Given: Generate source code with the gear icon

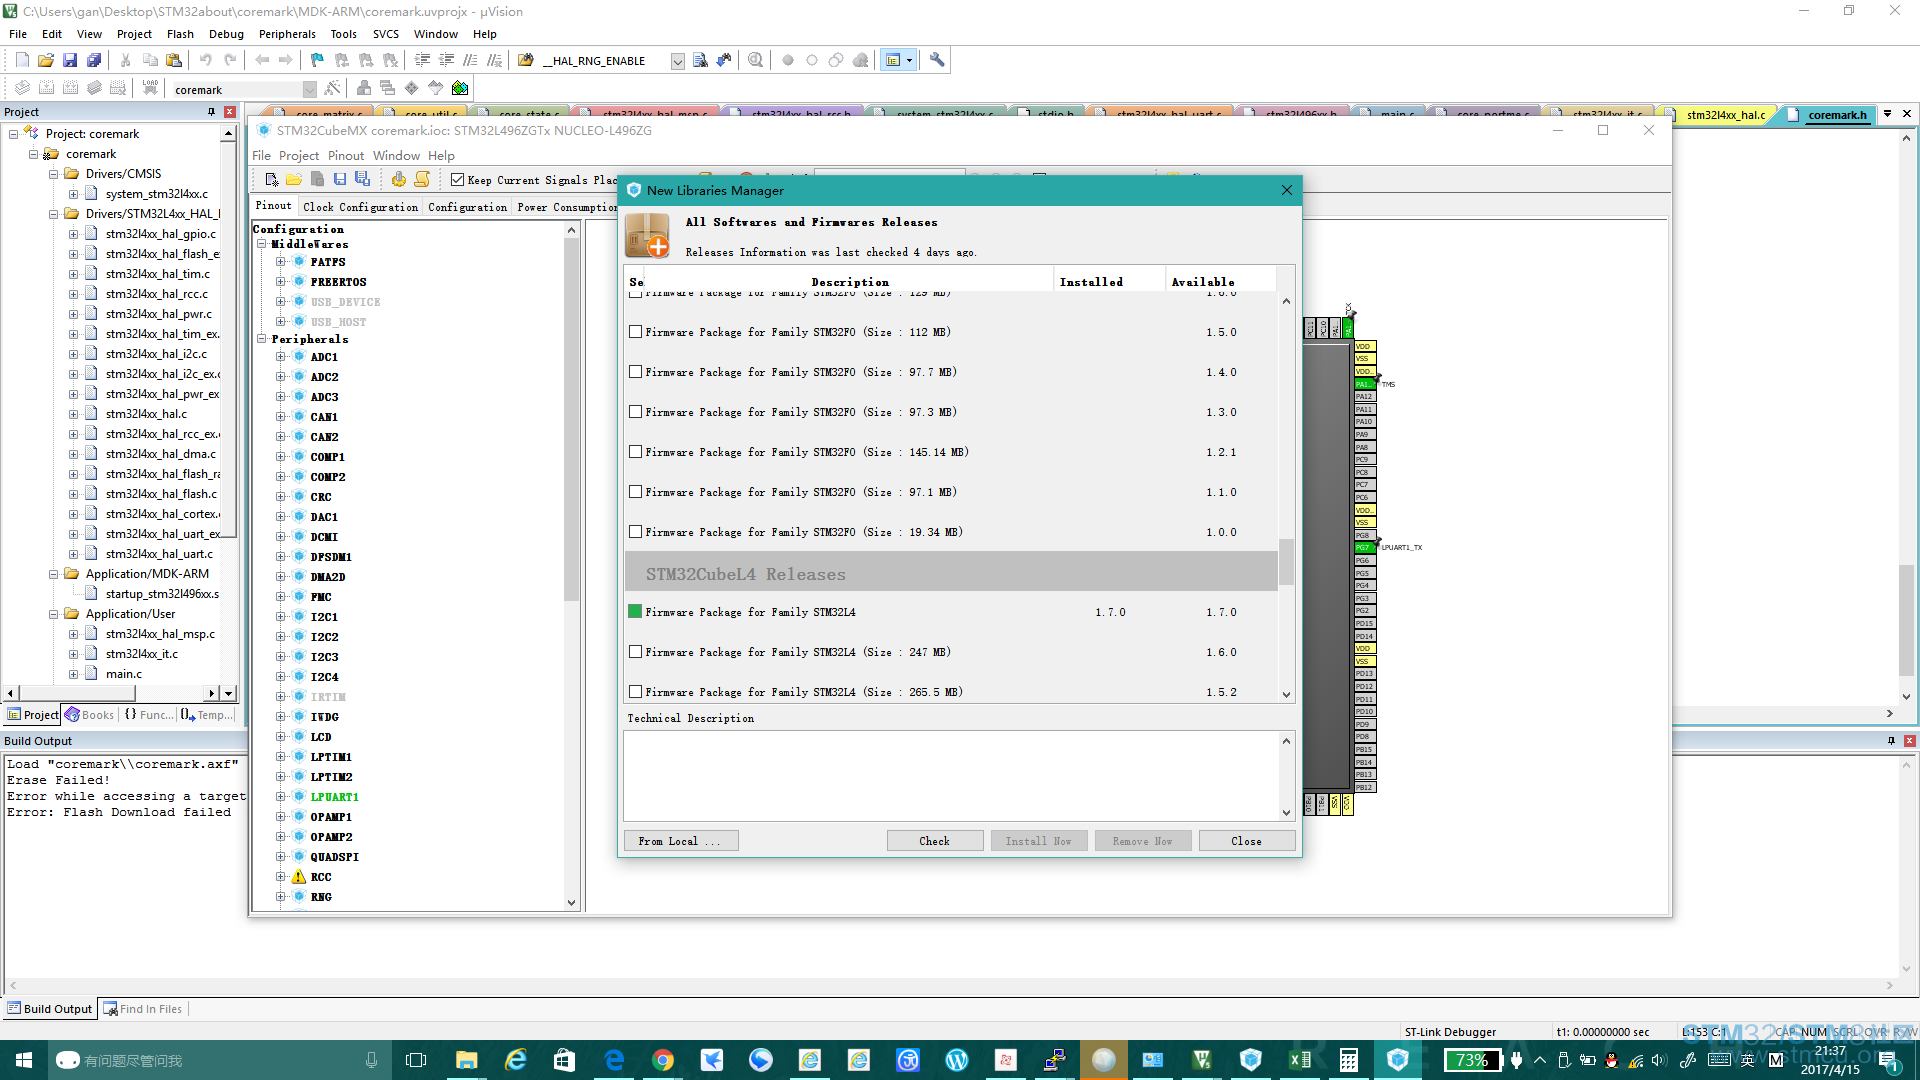Looking at the screenshot, I should 399,180.
